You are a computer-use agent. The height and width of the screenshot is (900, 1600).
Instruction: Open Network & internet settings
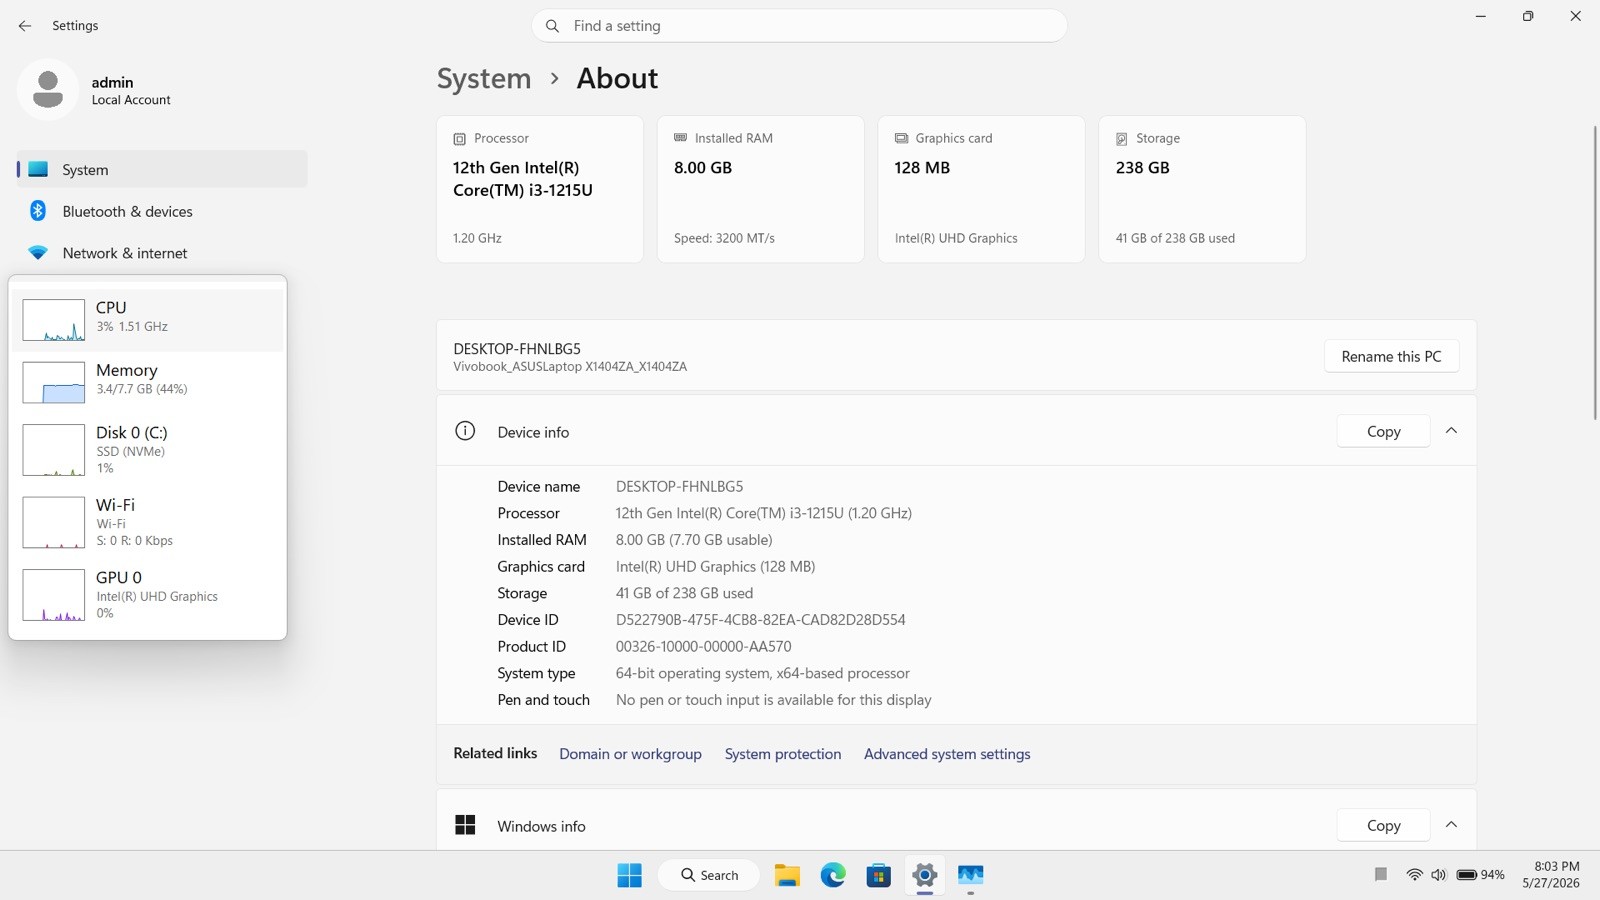162,253
